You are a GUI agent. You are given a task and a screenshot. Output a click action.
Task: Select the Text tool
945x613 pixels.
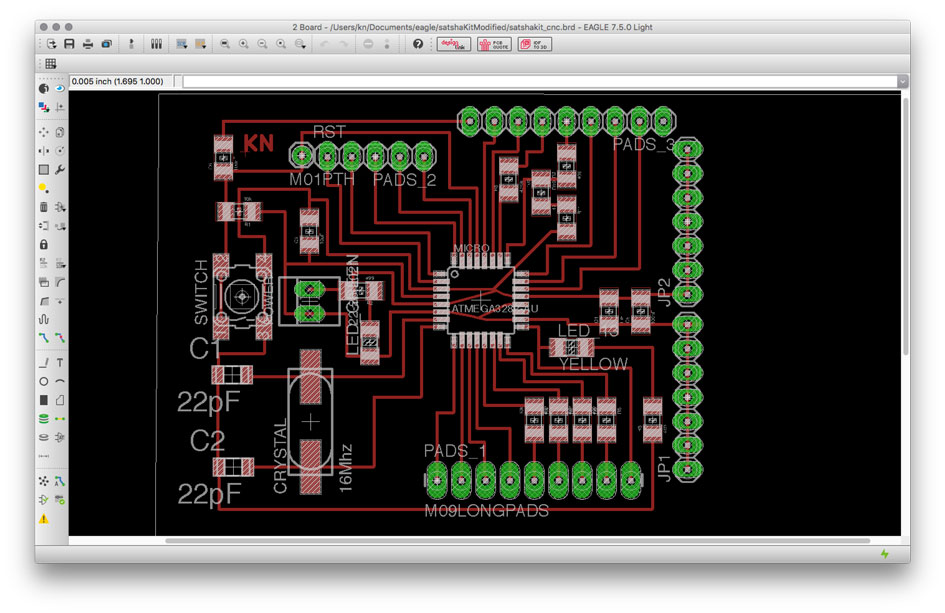tap(60, 363)
